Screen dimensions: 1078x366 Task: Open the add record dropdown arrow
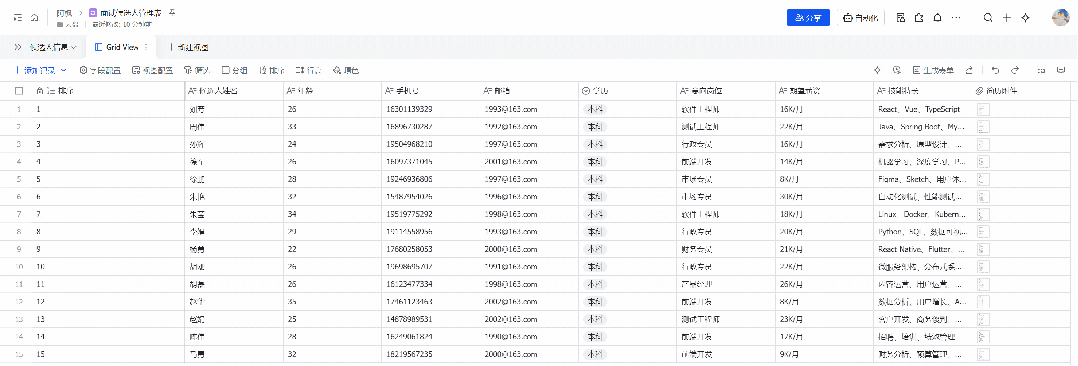[x=64, y=70]
